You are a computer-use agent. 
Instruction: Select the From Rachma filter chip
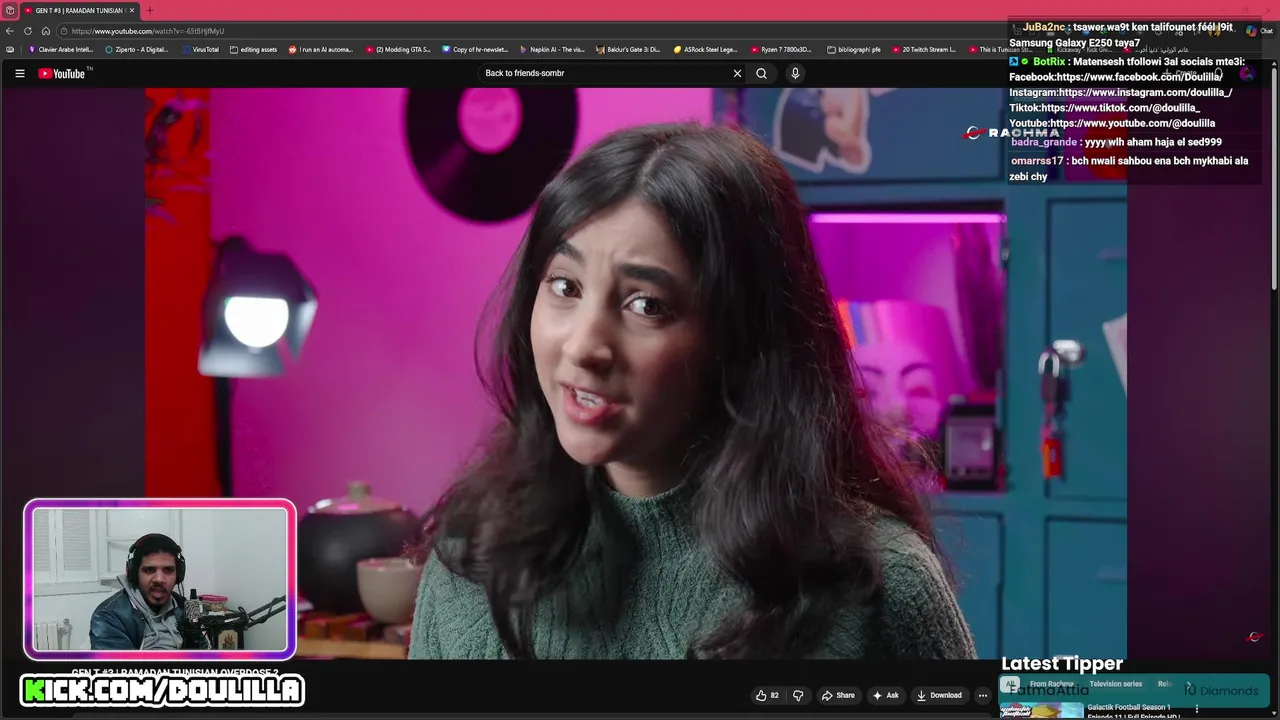click(1052, 684)
